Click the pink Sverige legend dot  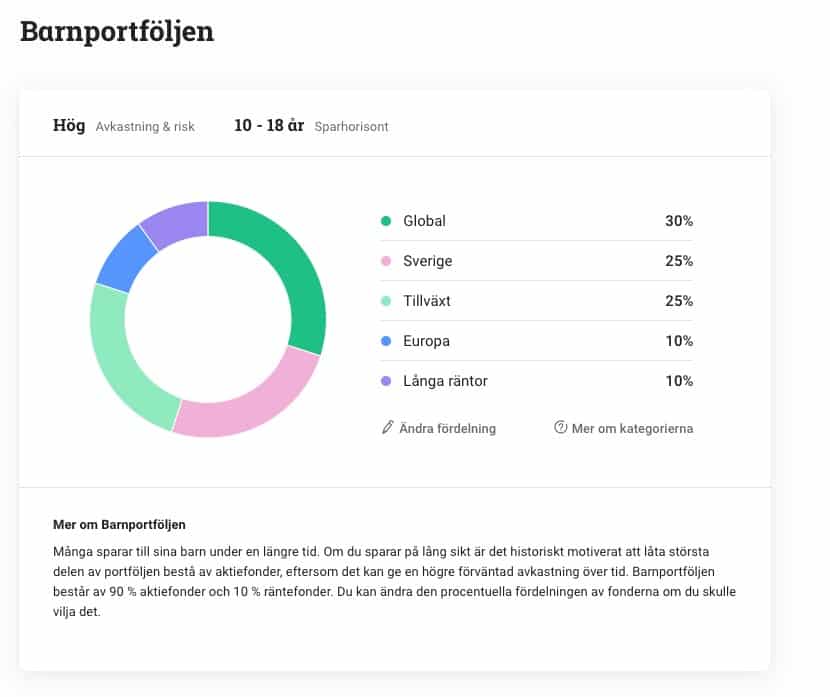(386, 261)
